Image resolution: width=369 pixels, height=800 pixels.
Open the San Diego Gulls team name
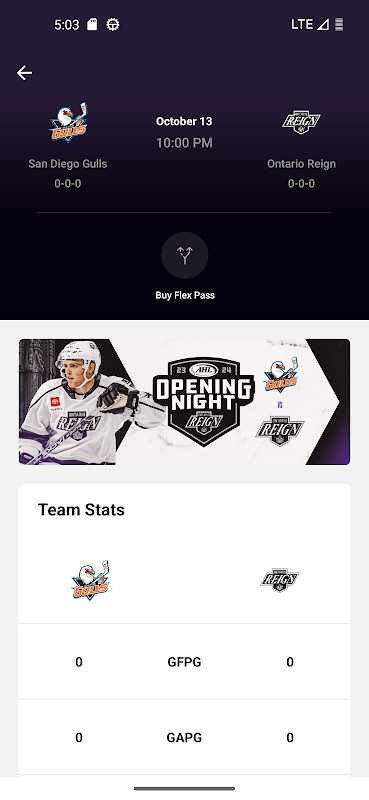coord(68,164)
